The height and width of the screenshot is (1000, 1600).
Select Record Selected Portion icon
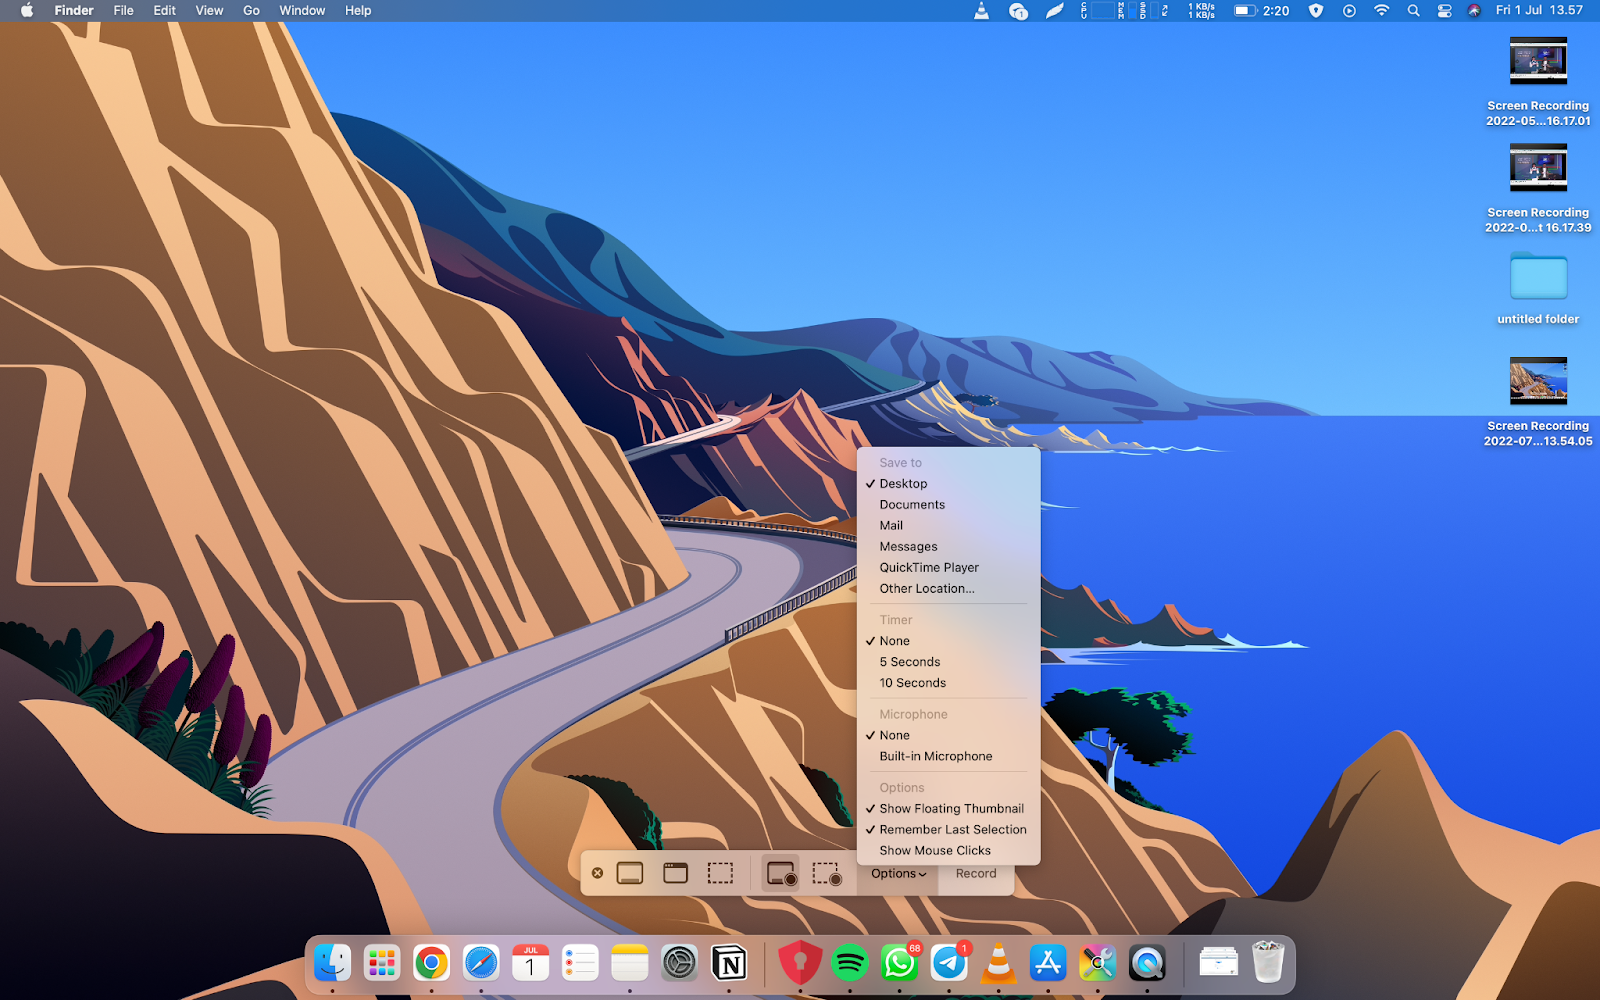[x=827, y=873]
